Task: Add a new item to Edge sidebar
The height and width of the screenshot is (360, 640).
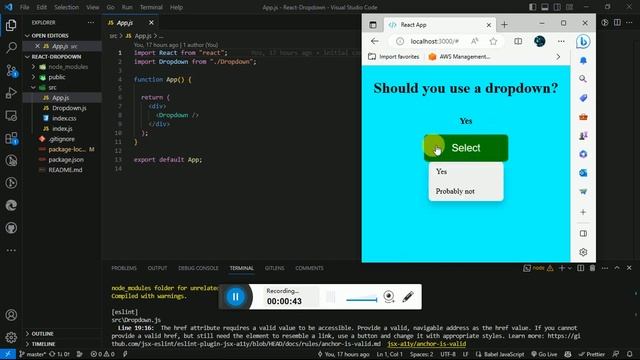Action: coord(583,212)
